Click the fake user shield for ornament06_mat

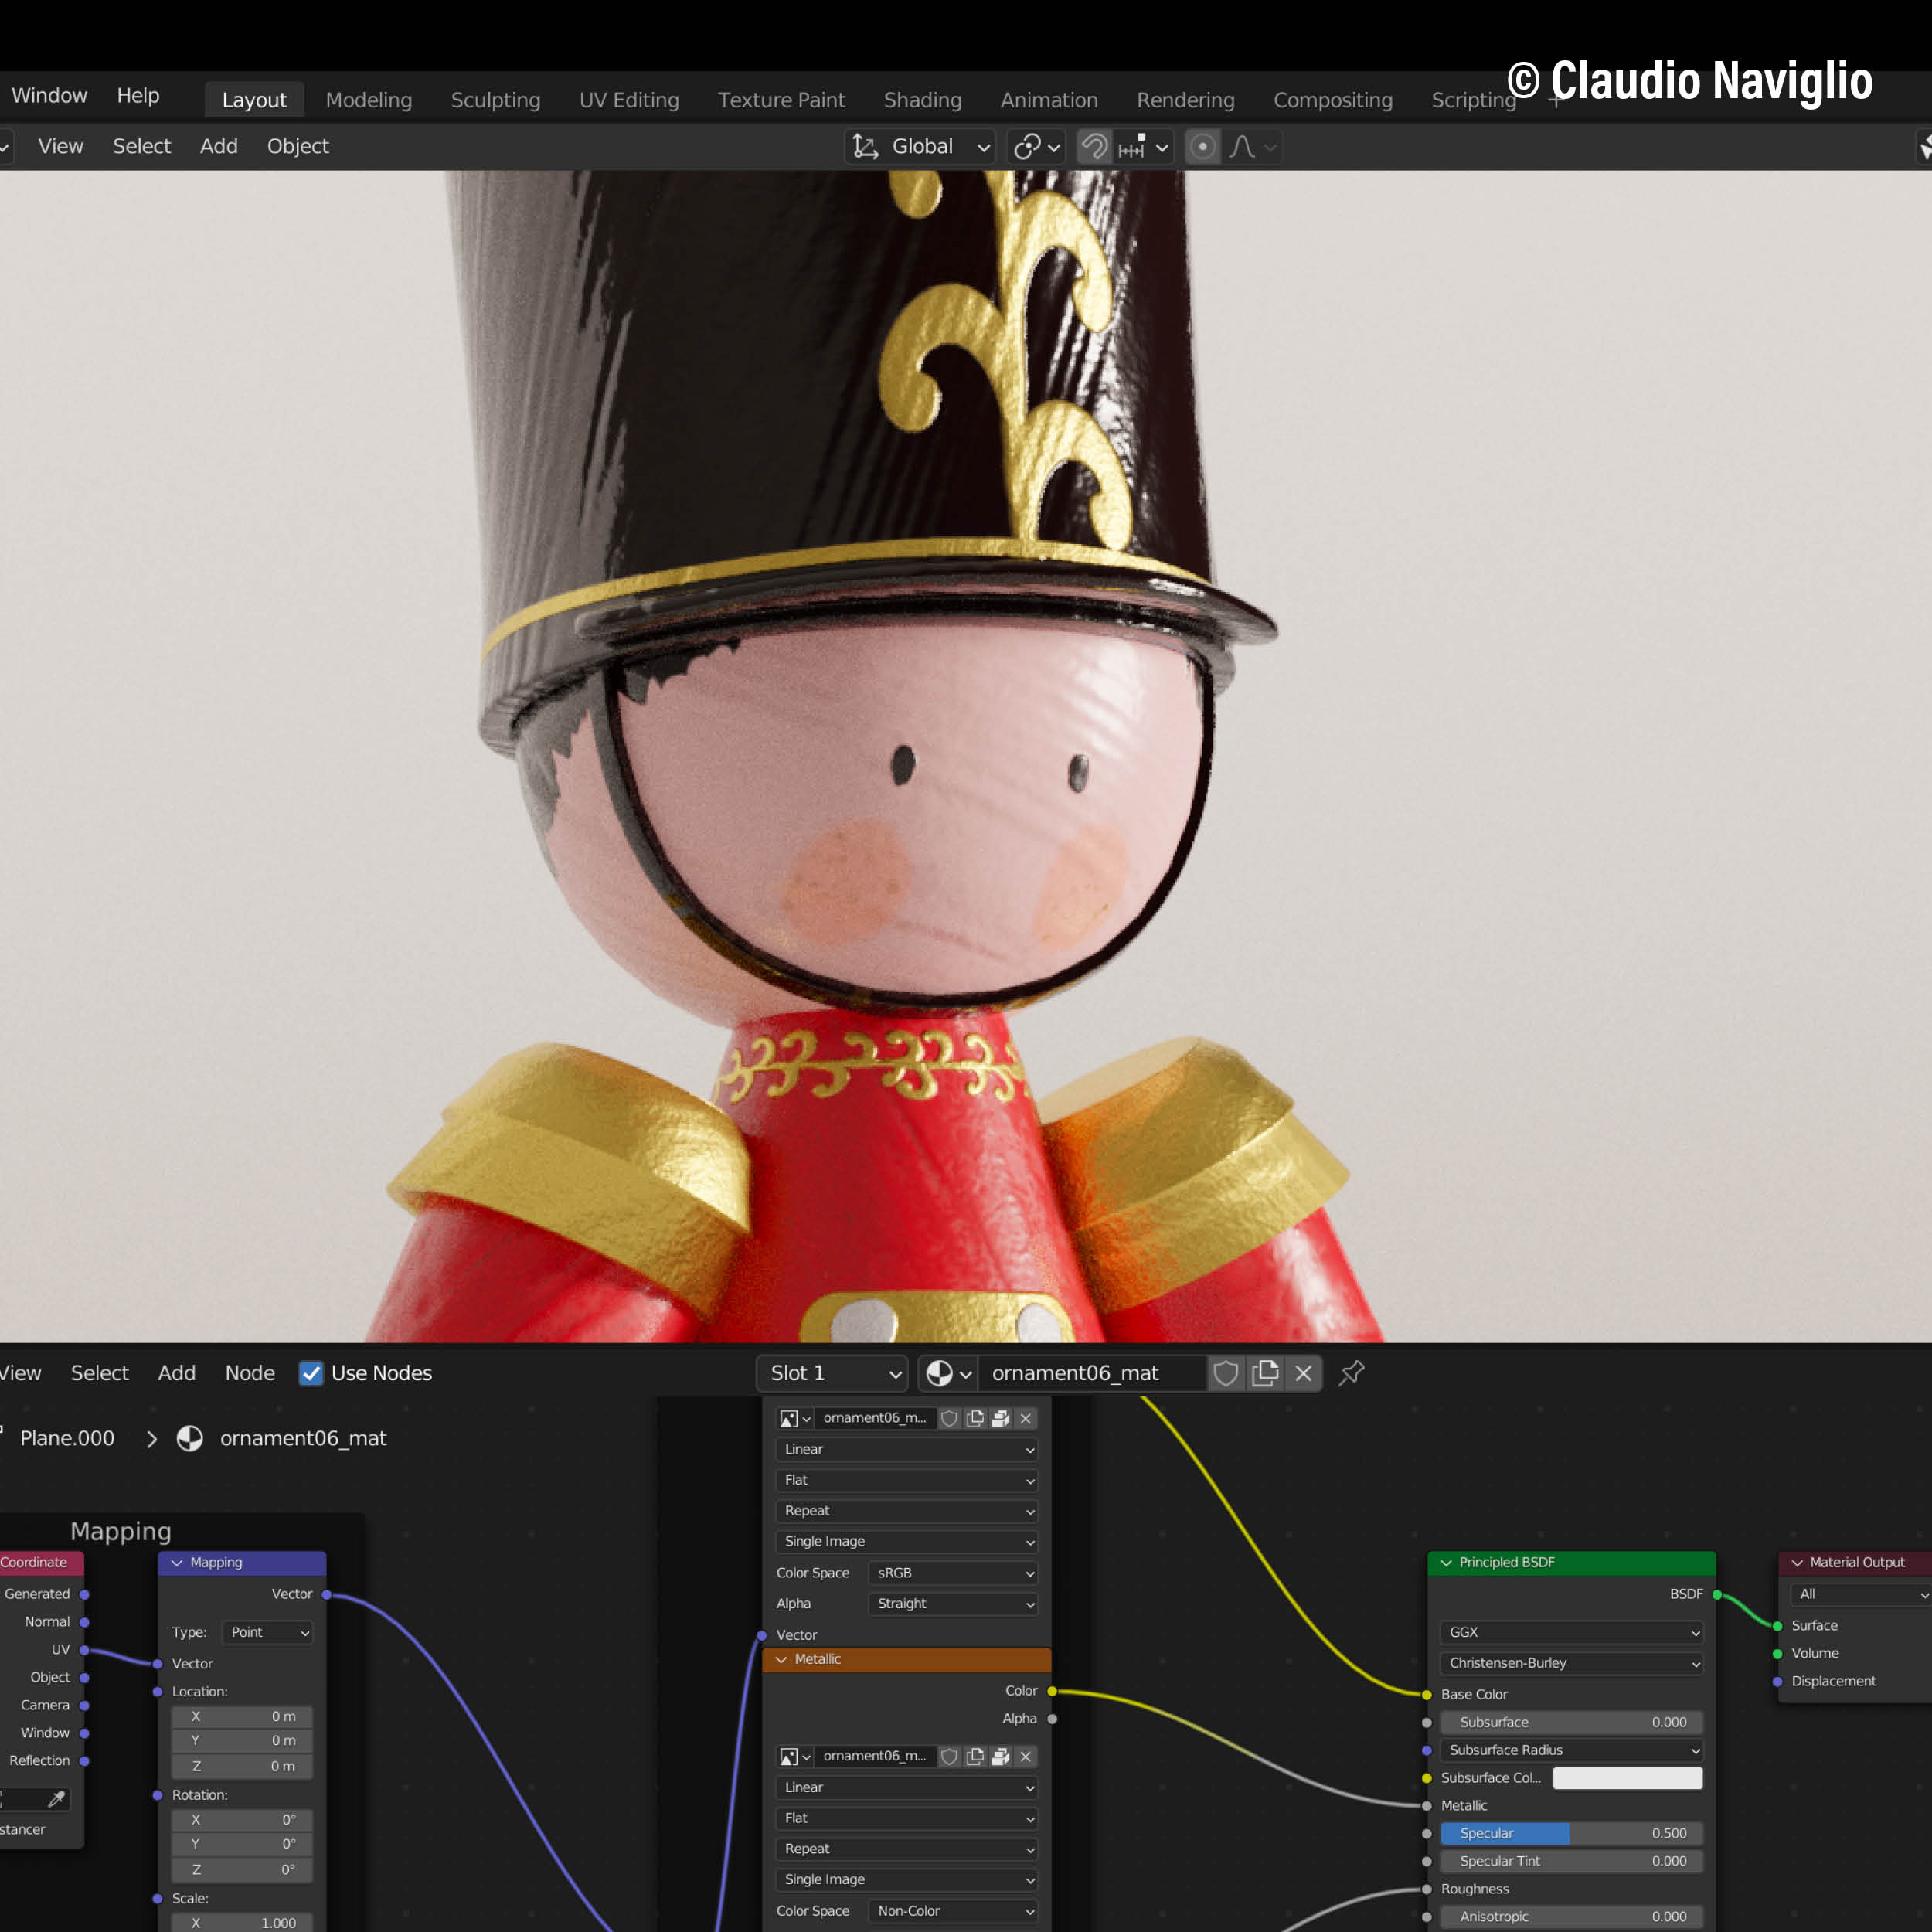(1226, 1373)
